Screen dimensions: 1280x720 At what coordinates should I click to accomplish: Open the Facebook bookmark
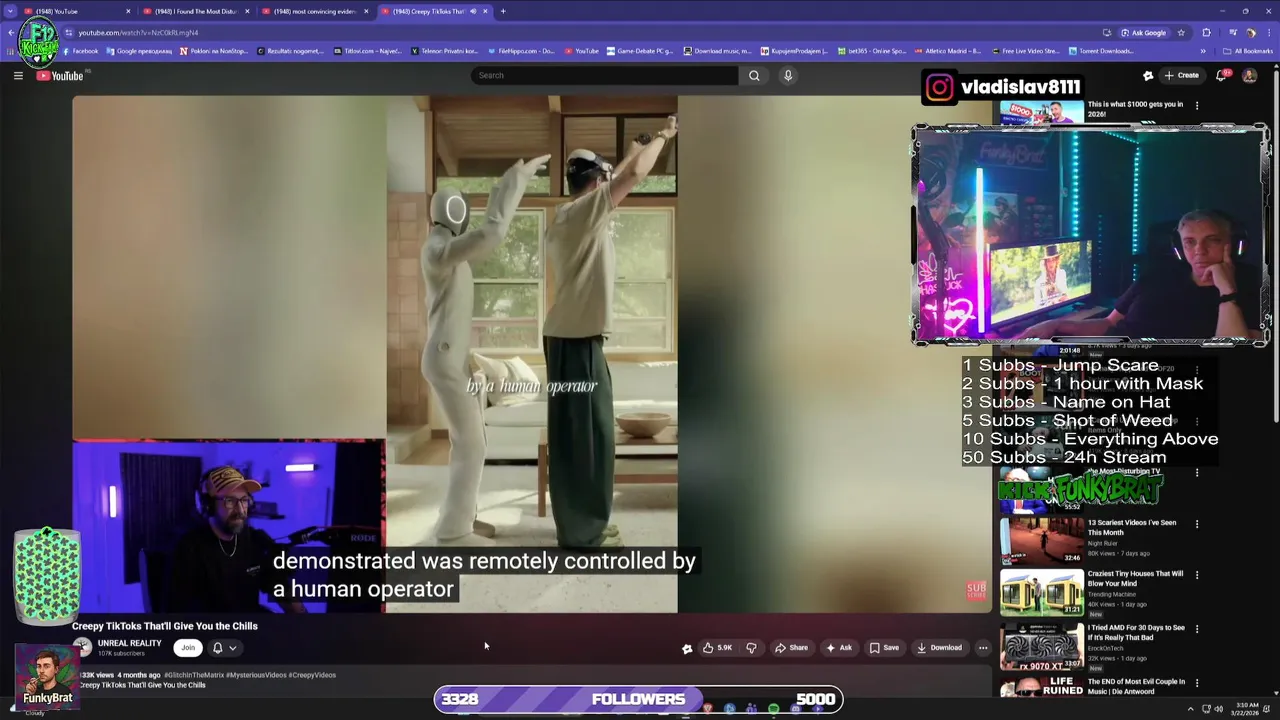click(x=80, y=51)
